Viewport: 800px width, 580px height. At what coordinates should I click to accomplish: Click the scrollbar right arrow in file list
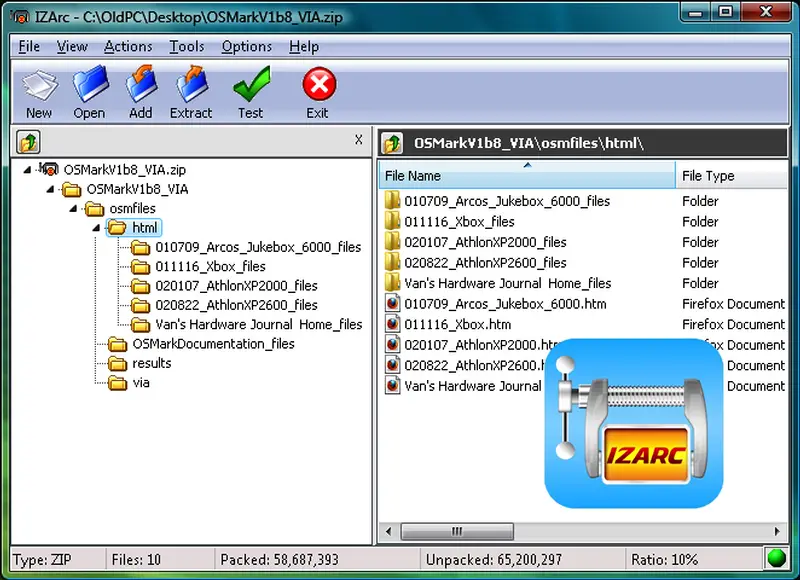click(x=777, y=532)
